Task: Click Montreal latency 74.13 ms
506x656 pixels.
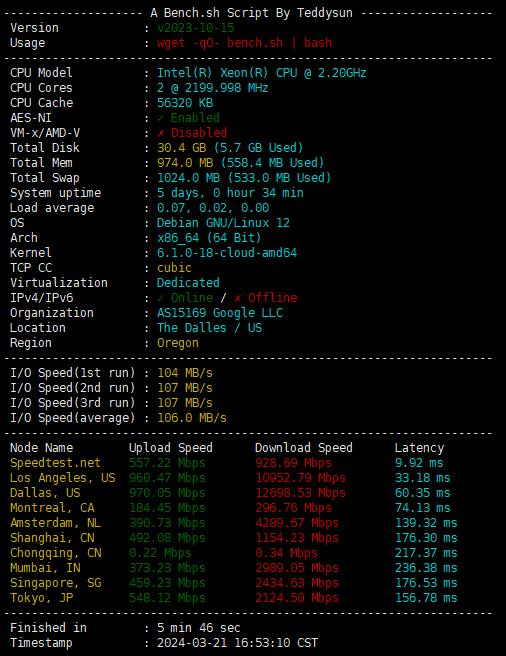Action: pos(422,508)
